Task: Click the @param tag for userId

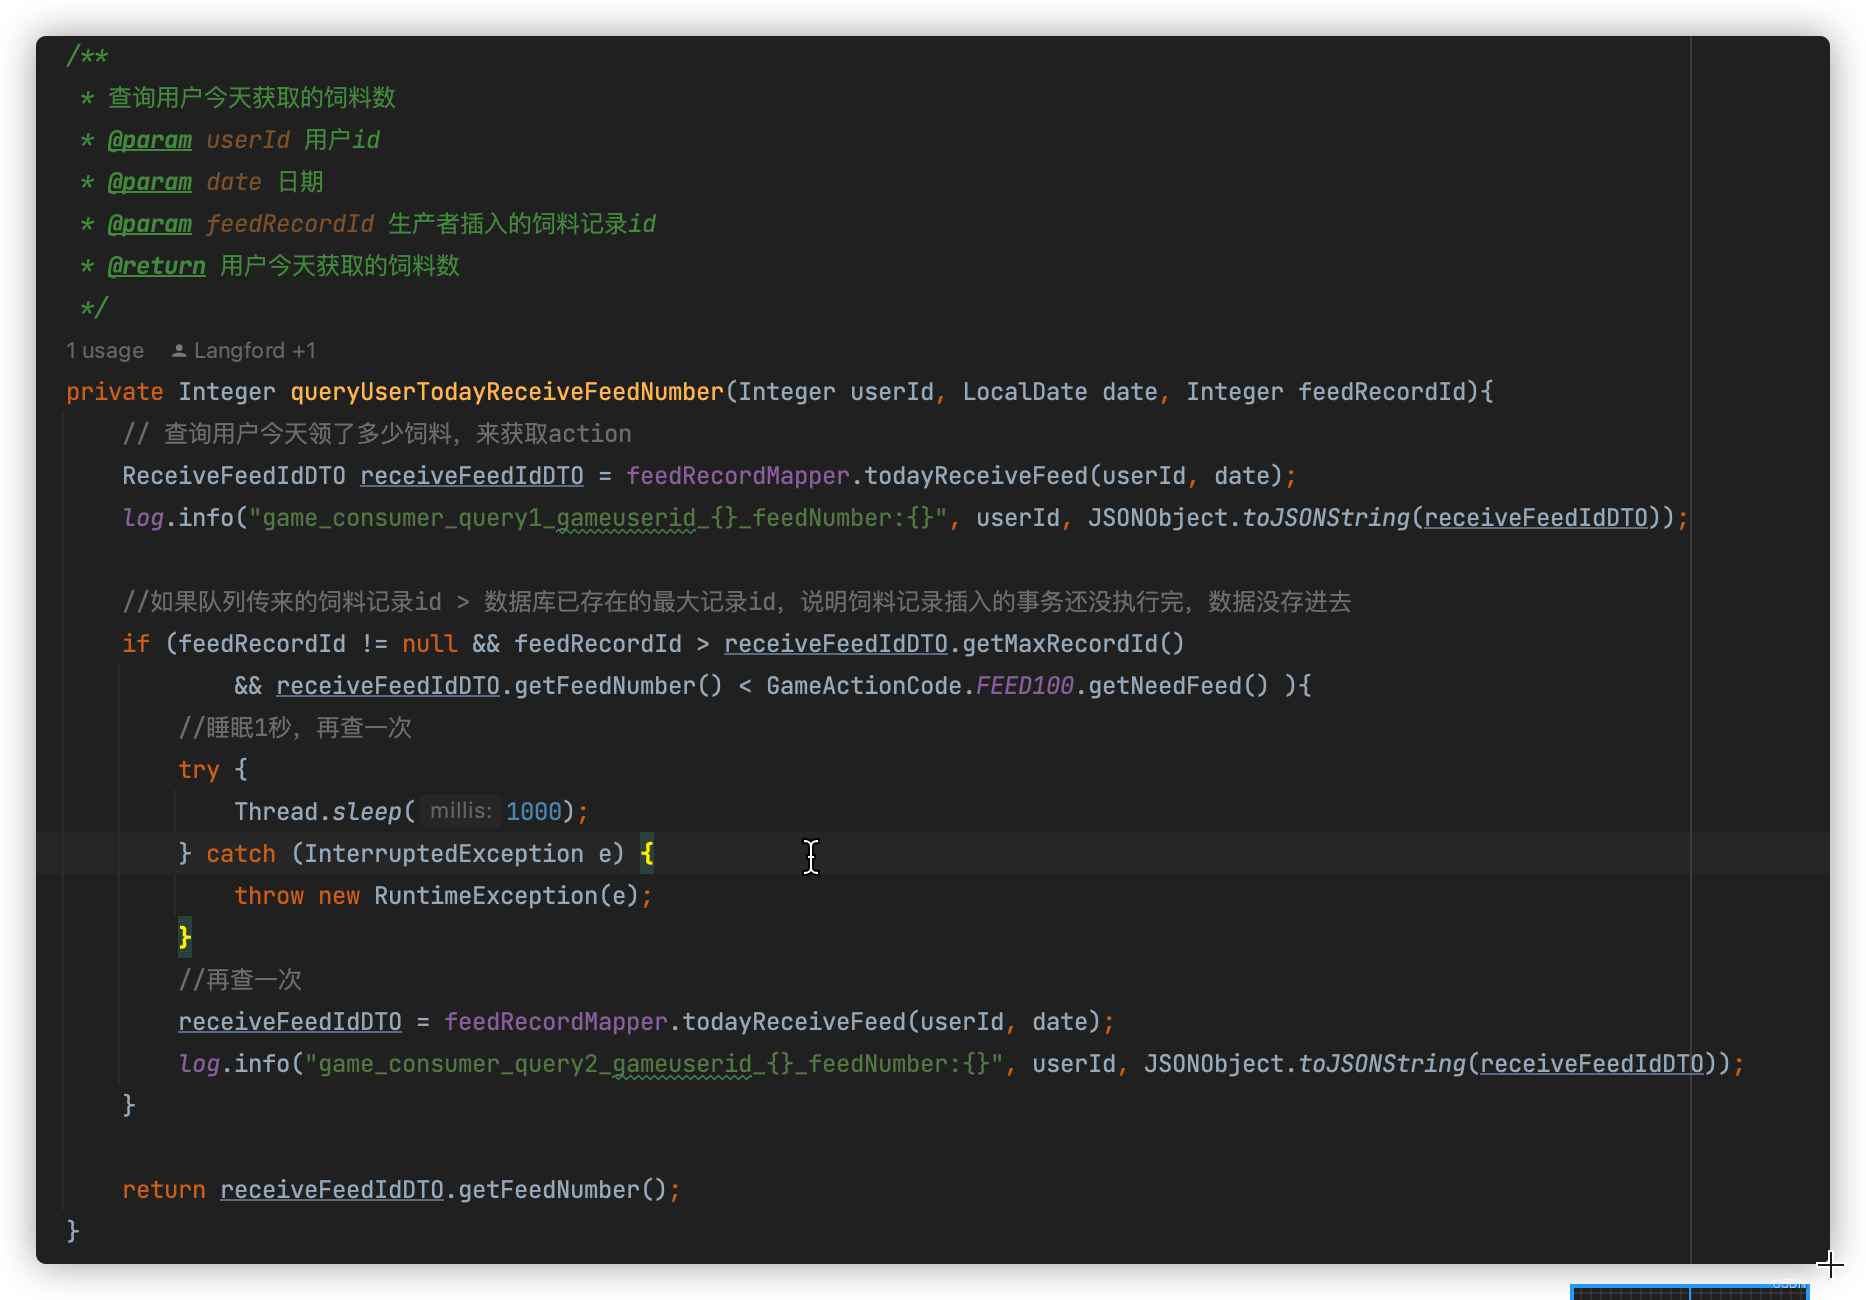Action: coord(150,140)
